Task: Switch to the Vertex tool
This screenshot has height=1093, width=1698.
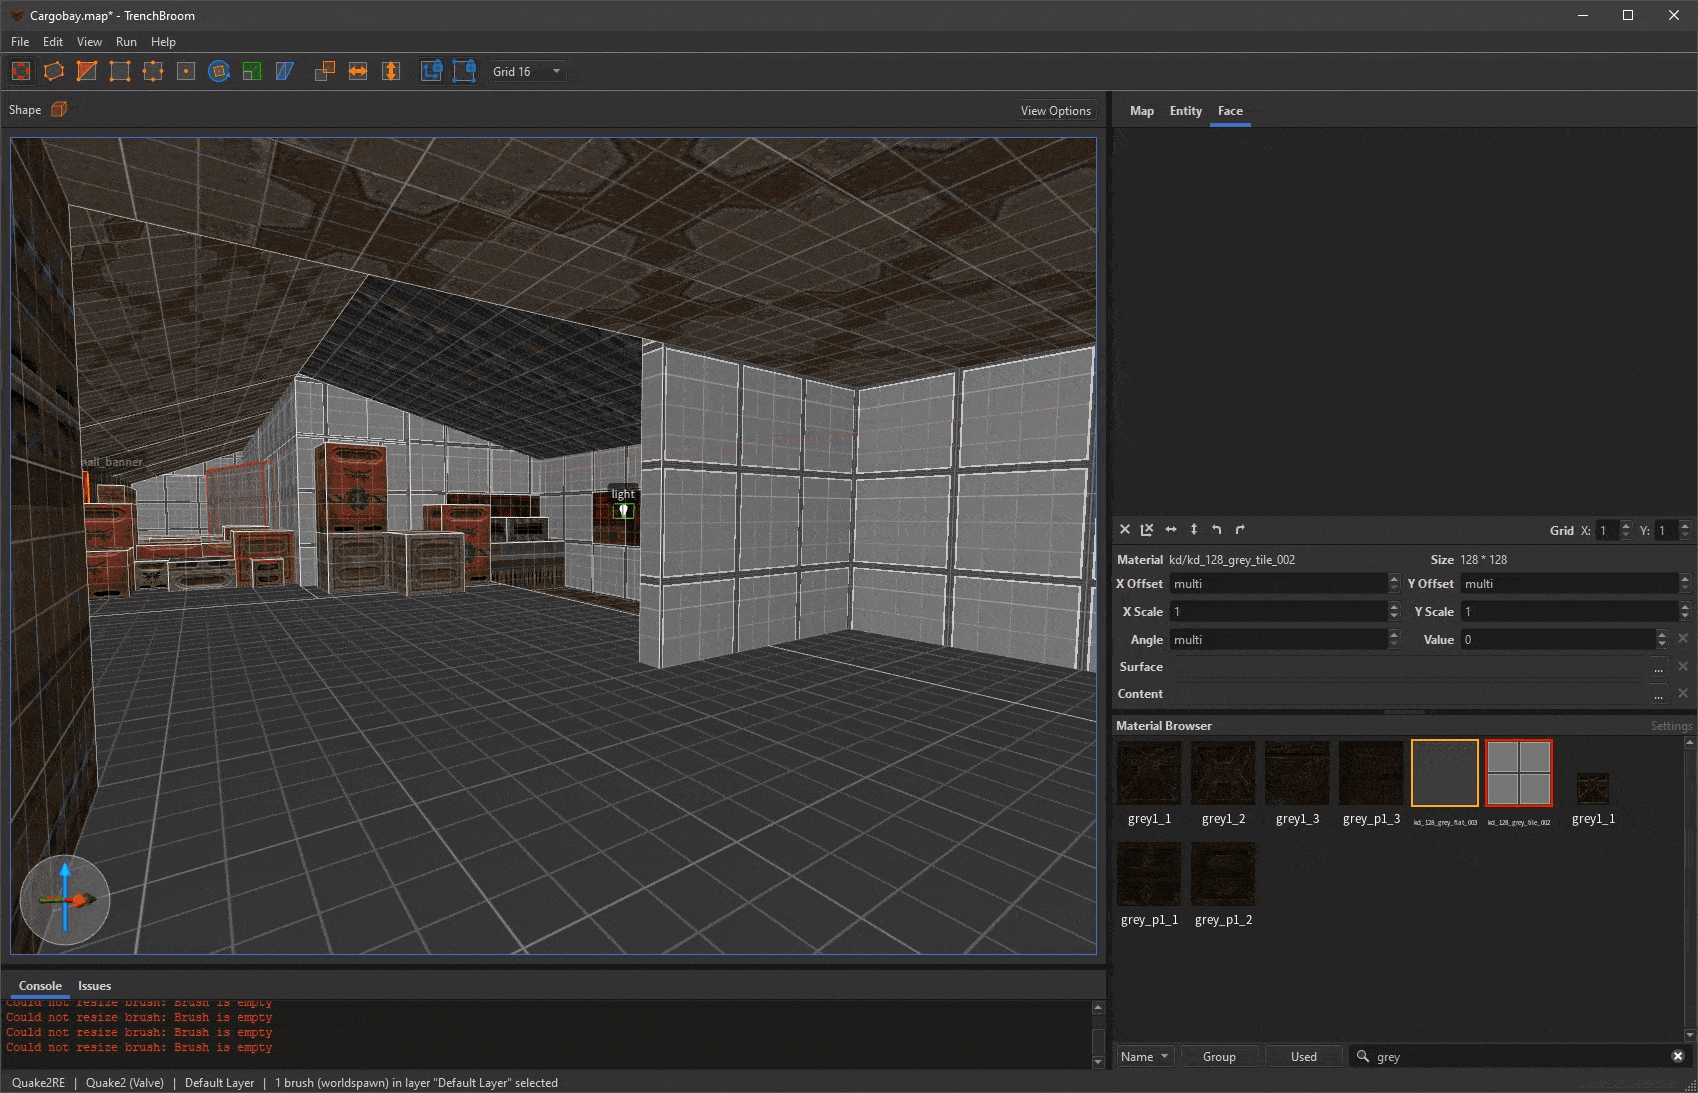Action: tap(120, 71)
